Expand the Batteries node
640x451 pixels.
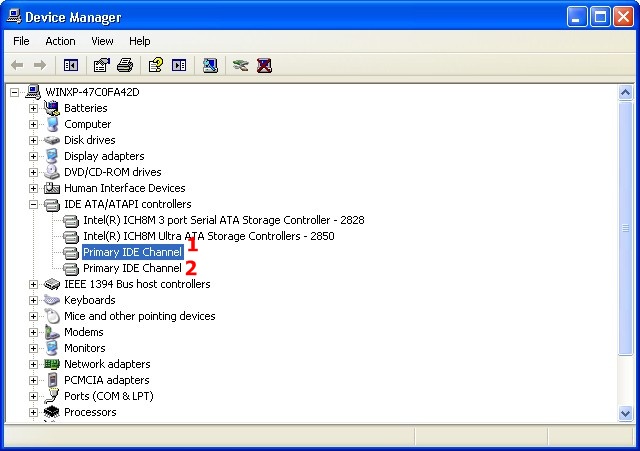[x=33, y=109]
